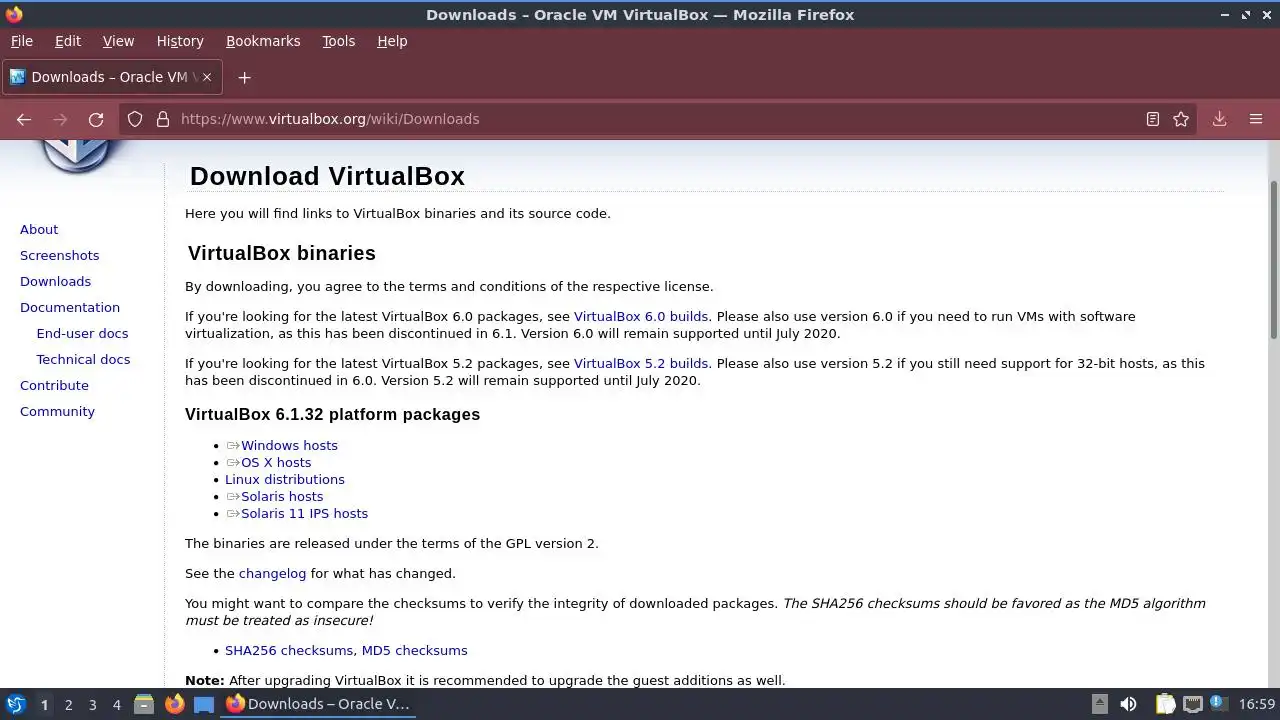This screenshot has height=720, width=1280.
Task: Switch to virtual desktop 1
Action: click(44, 704)
